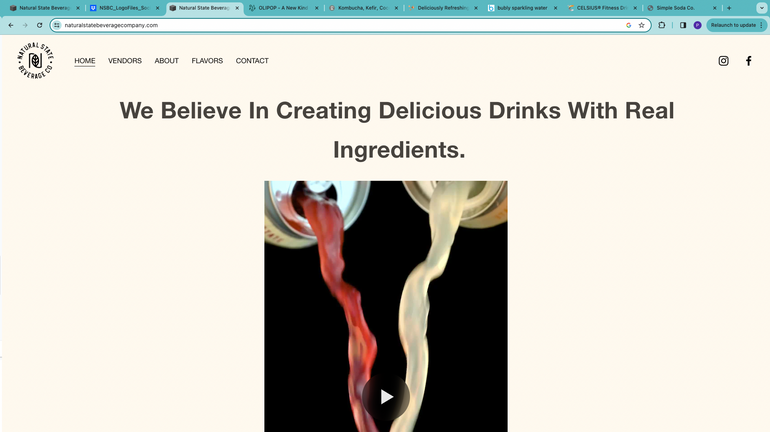This screenshot has width=770, height=432.
Task: Switch to the OLIPOP tab
Action: coord(280,8)
